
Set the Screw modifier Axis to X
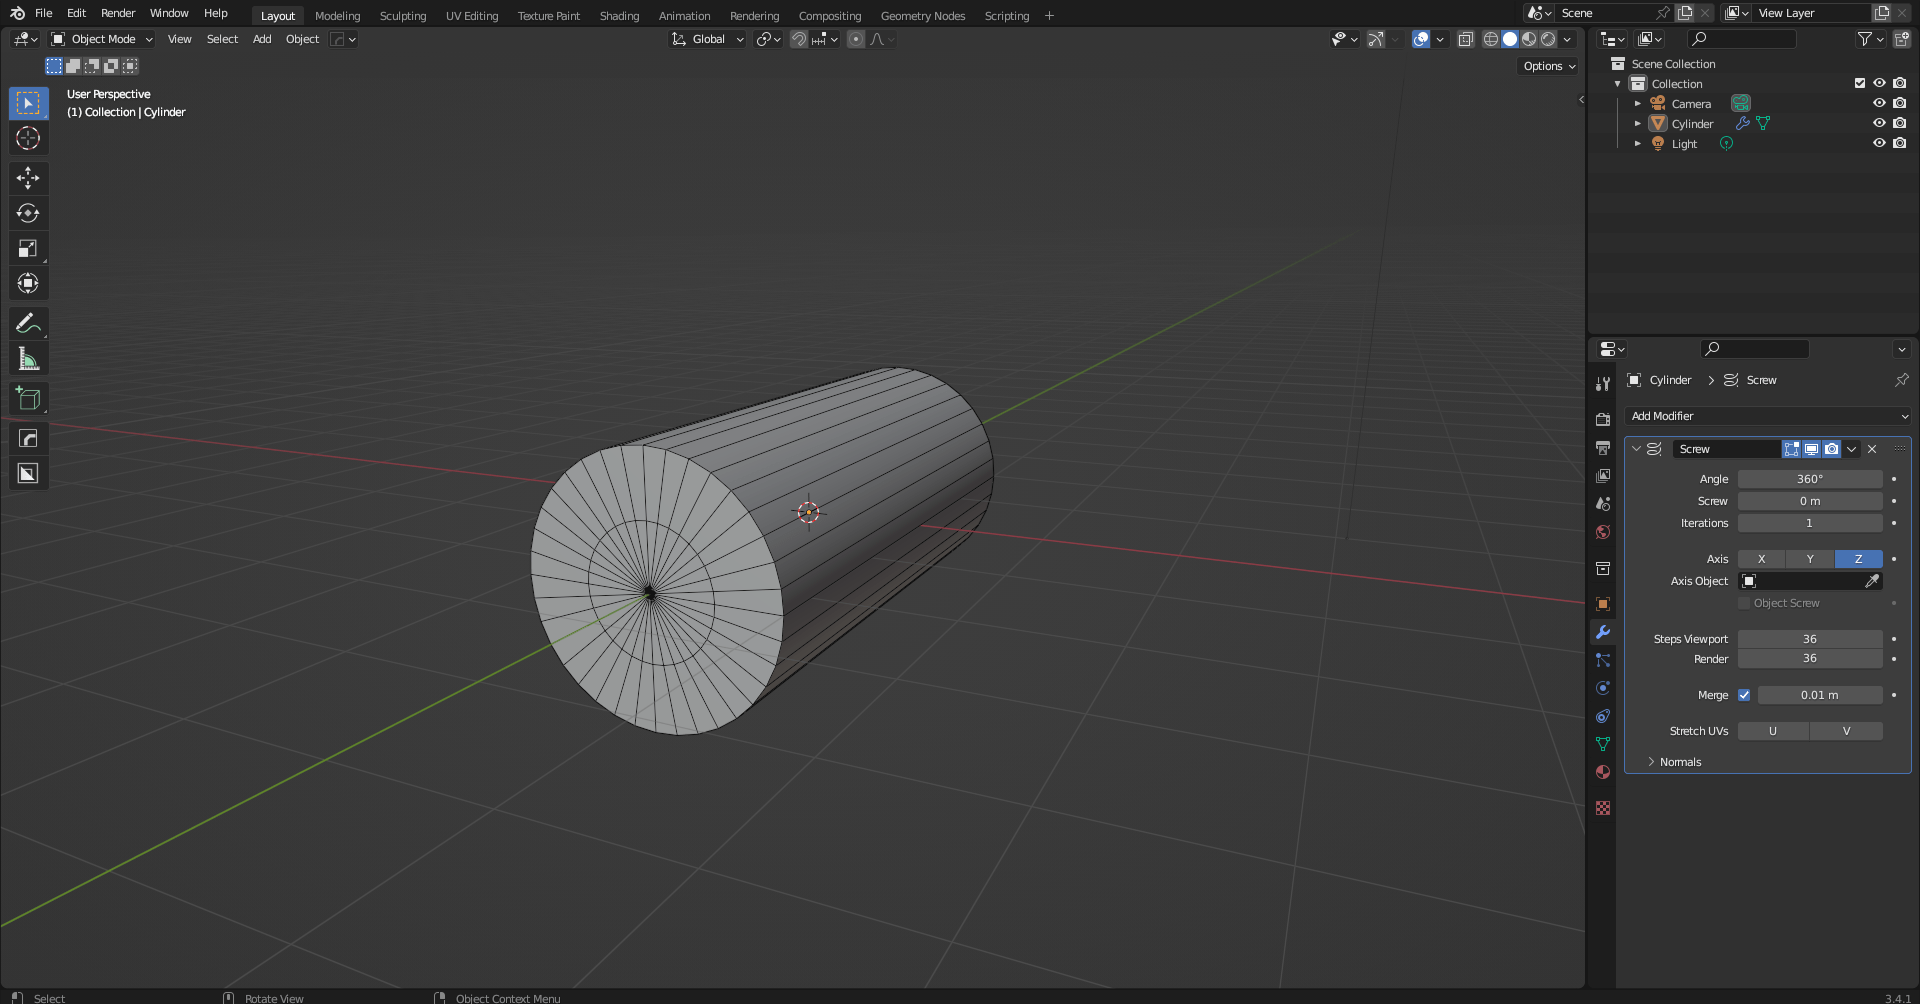tap(1761, 559)
